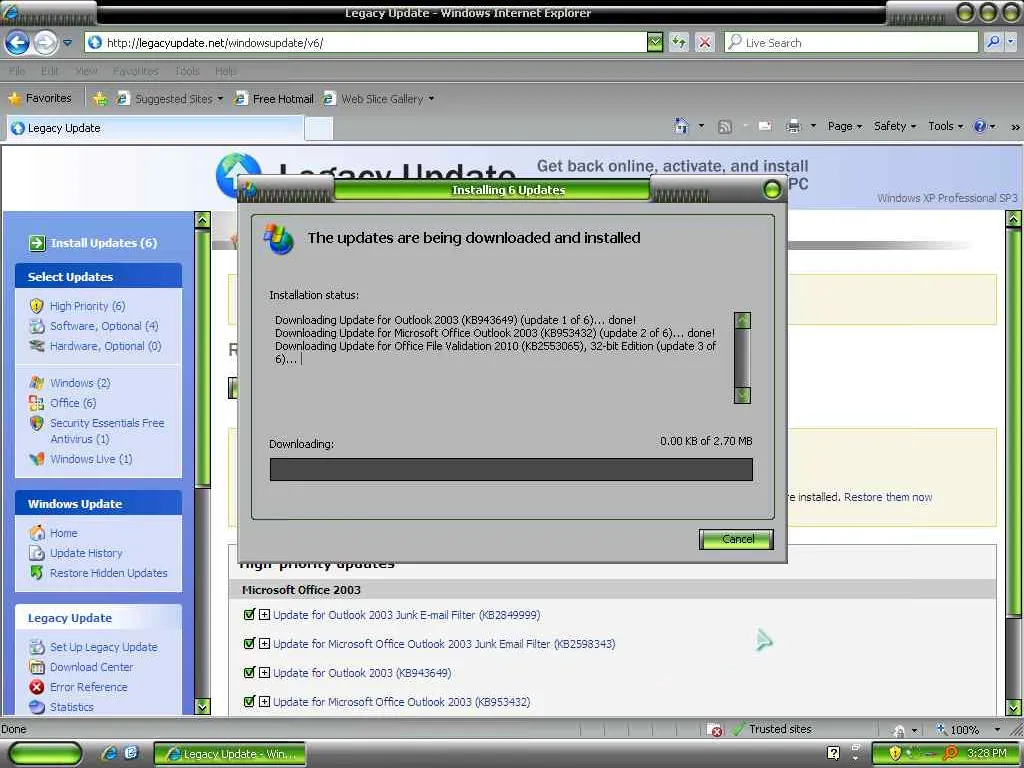
Task: Uncheck Outlook 2003 Junk Email Filter KB2598343
Action: [249, 644]
